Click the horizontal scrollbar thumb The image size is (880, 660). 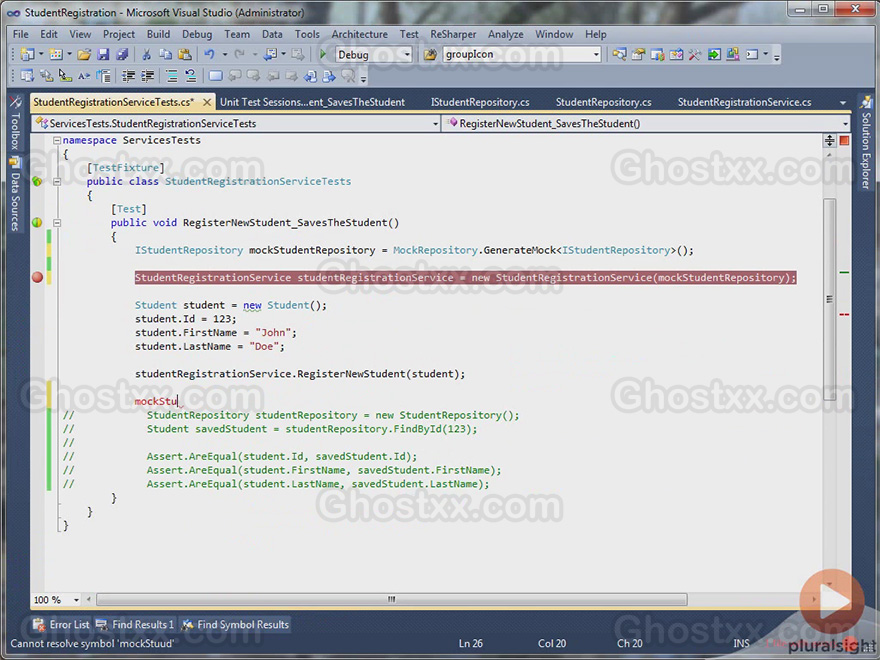(x=392, y=599)
